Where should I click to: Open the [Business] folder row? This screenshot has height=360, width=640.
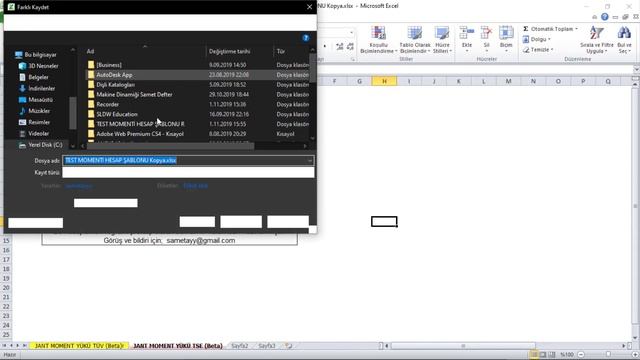click(198, 65)
